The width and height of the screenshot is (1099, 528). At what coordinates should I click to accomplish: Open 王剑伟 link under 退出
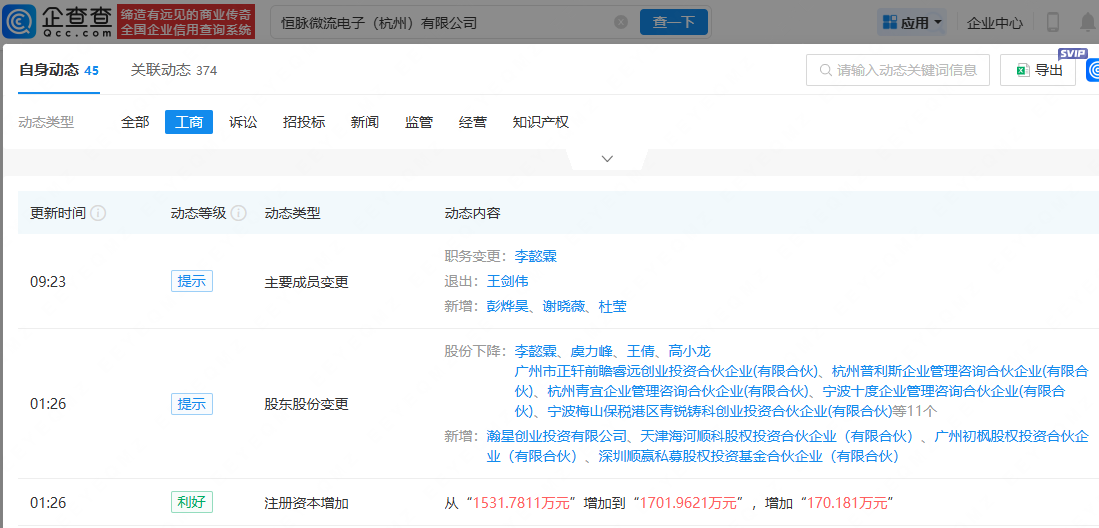507,281
